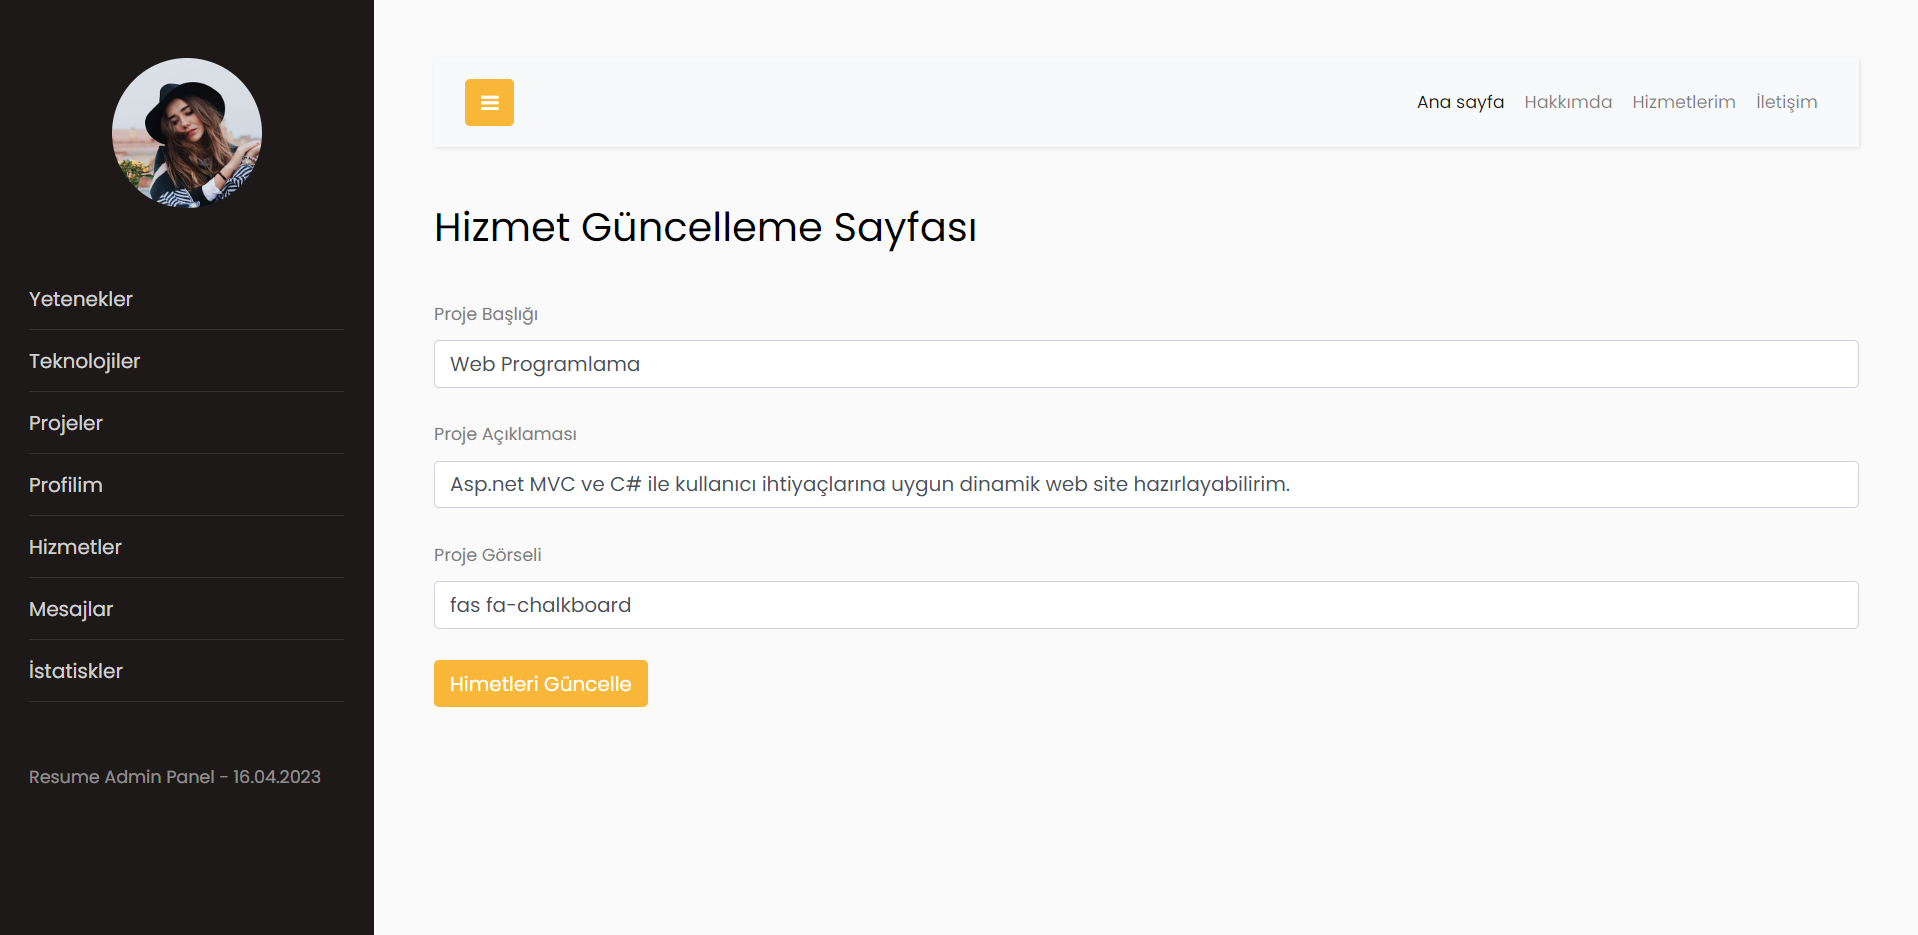View the İstatiskler section
Screen dimensions: 1918x935
pos(76,671)
